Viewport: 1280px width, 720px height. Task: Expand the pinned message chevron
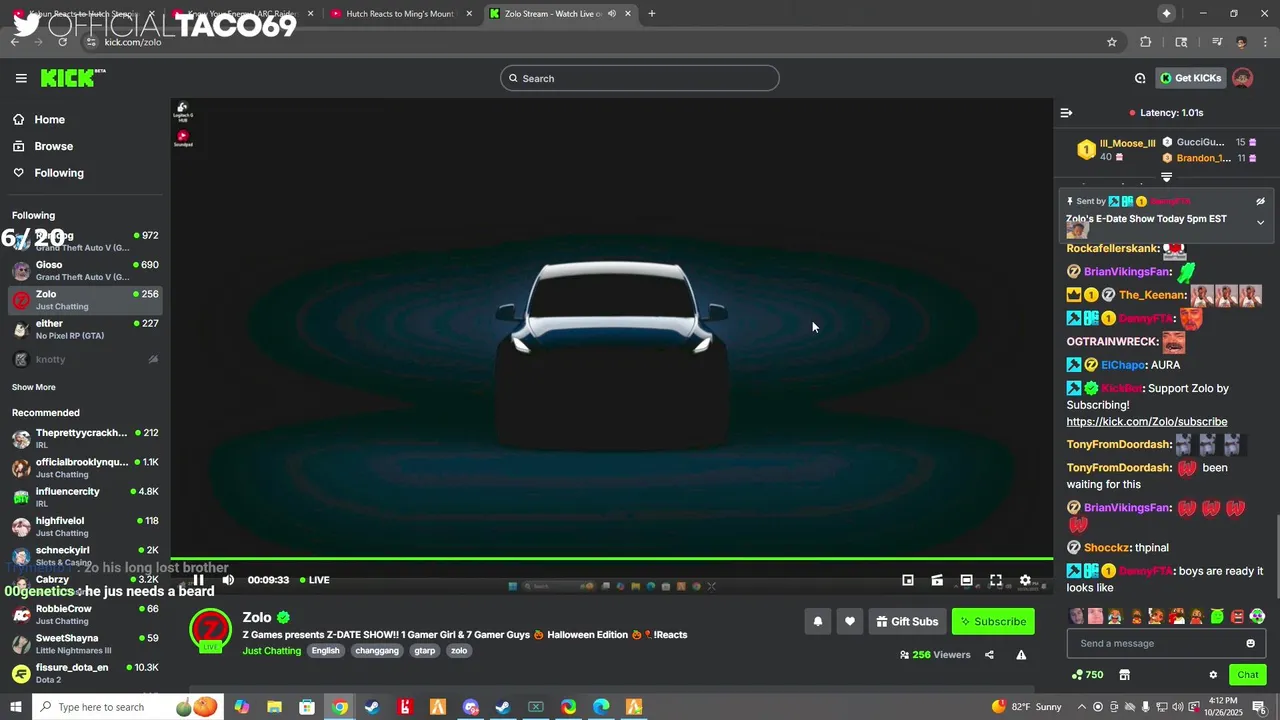tap(1260, 222)
